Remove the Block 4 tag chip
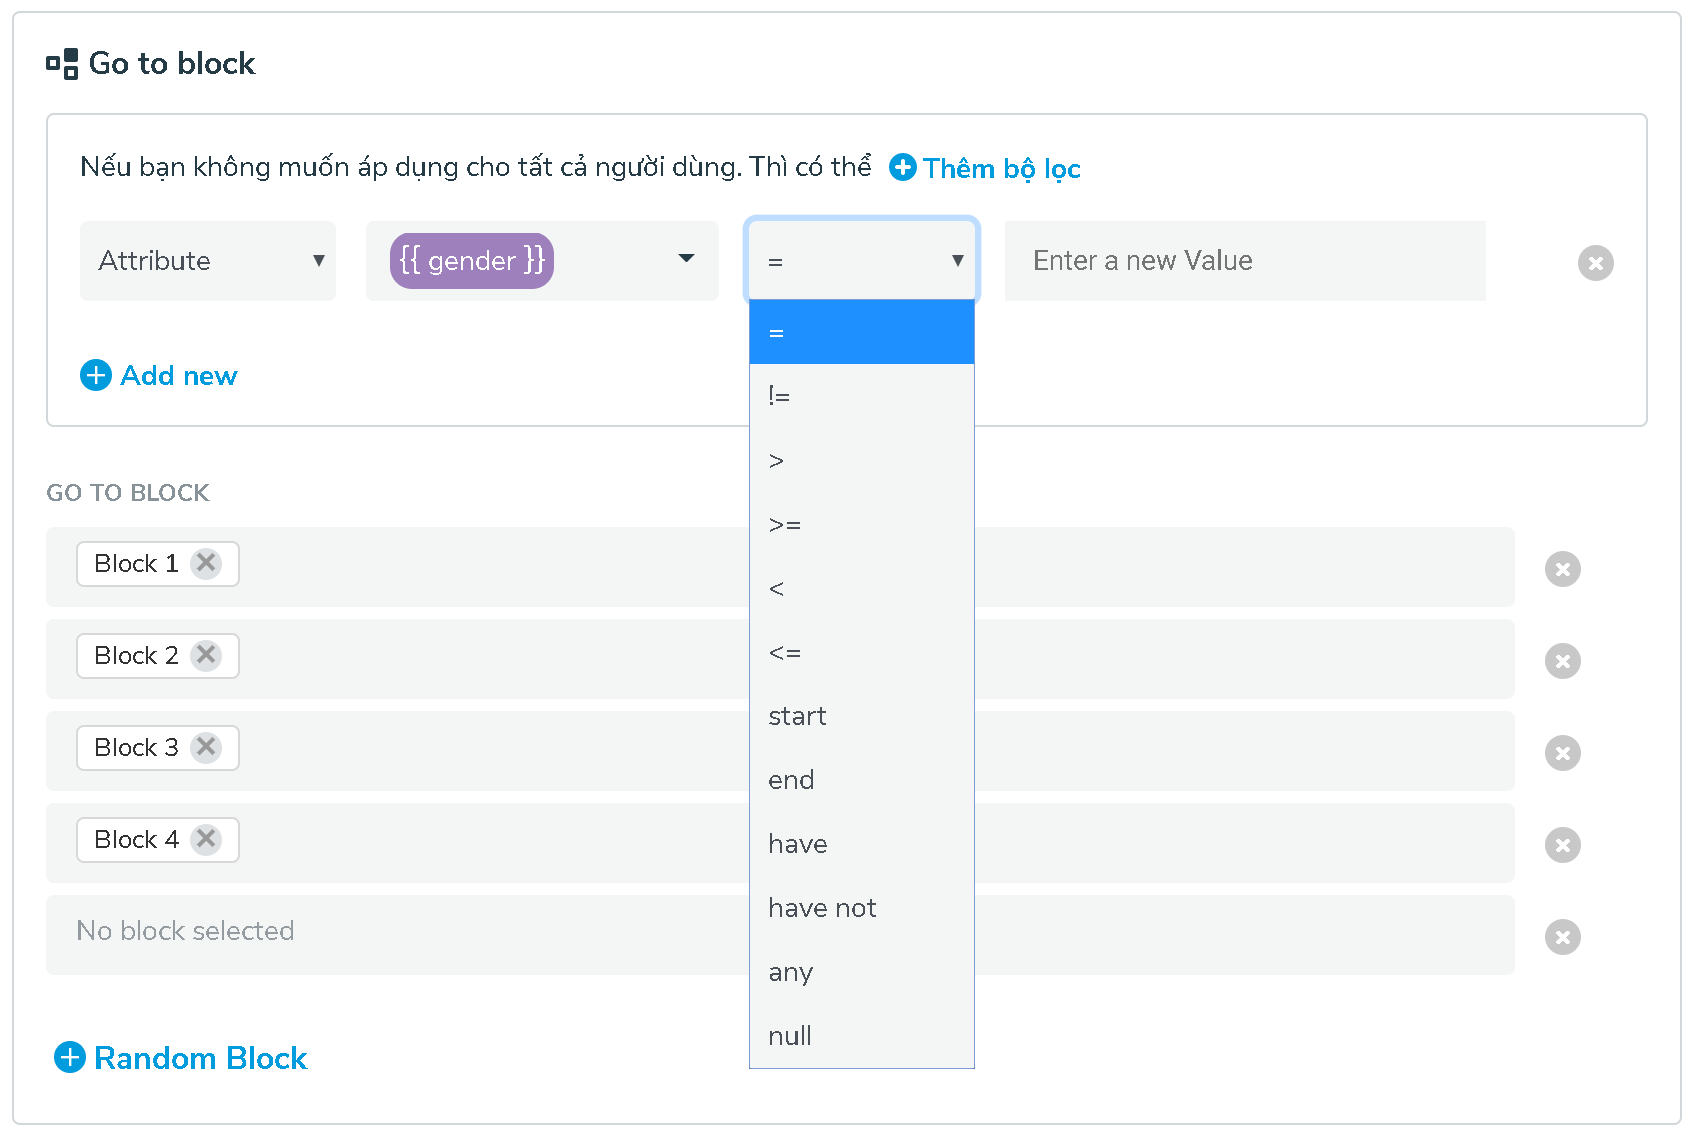 pyautogui.click(x=206, y=839)
